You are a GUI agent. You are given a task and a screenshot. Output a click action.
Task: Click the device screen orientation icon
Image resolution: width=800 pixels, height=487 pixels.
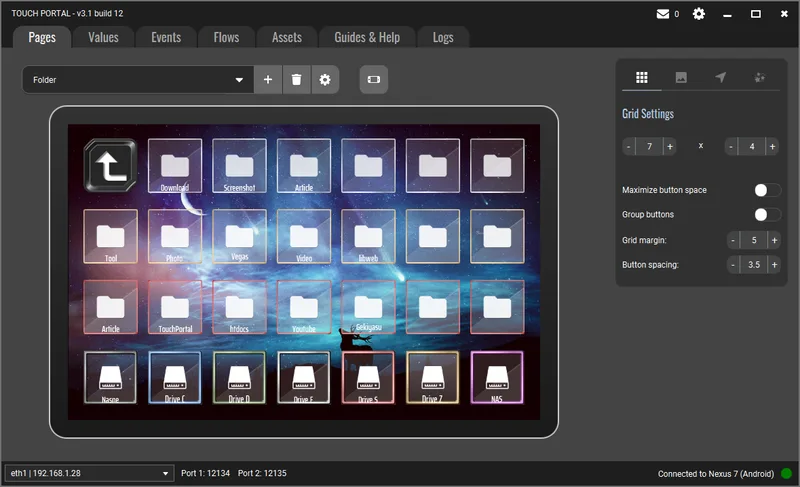coord(373,80)
